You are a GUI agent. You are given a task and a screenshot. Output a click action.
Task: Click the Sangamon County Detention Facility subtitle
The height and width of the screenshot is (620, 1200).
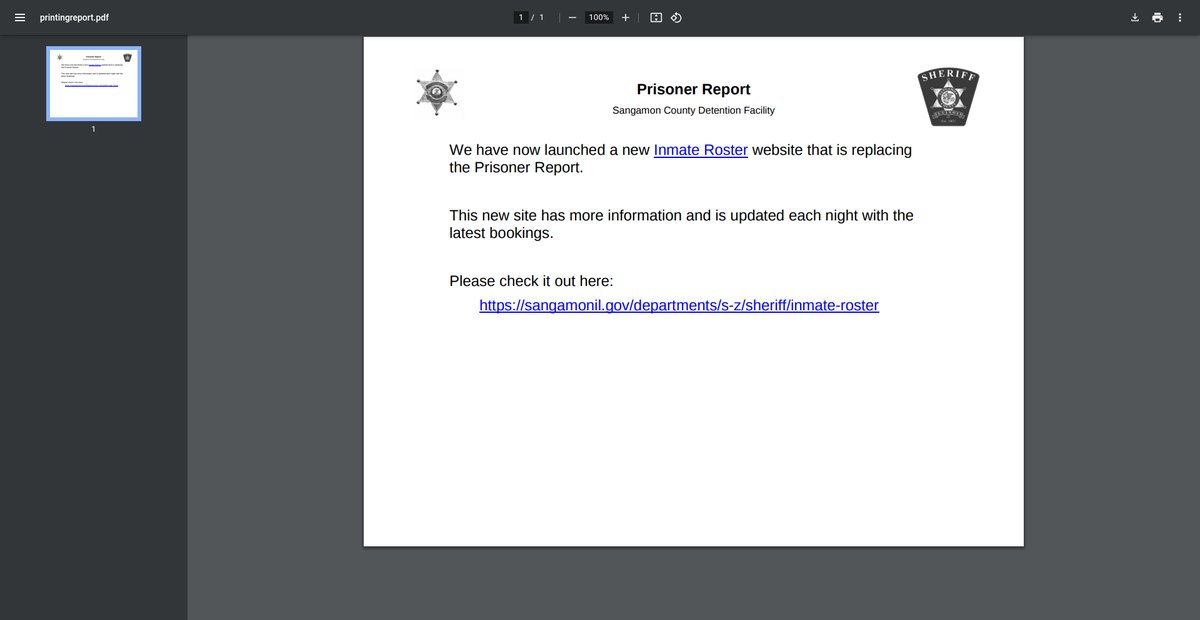(x=693, y=110)
